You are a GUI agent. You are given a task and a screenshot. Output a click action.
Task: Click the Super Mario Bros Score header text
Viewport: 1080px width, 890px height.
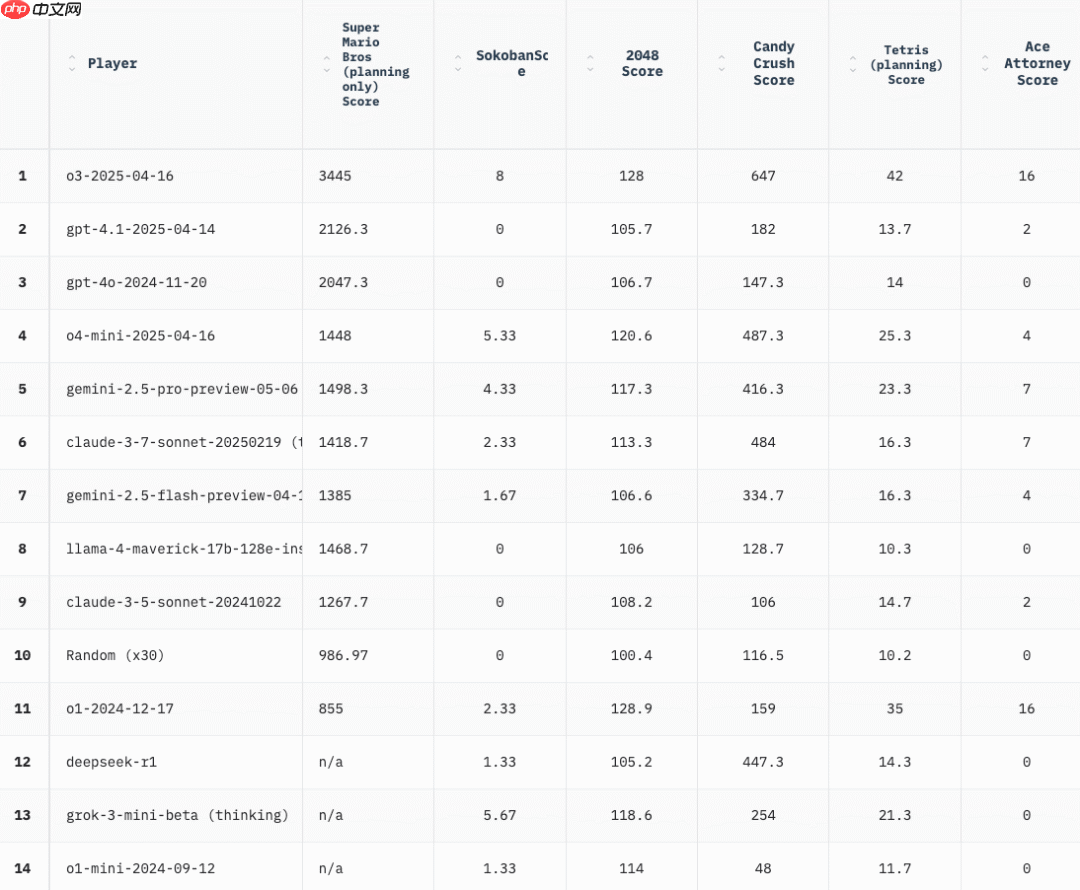pos(375,64)
